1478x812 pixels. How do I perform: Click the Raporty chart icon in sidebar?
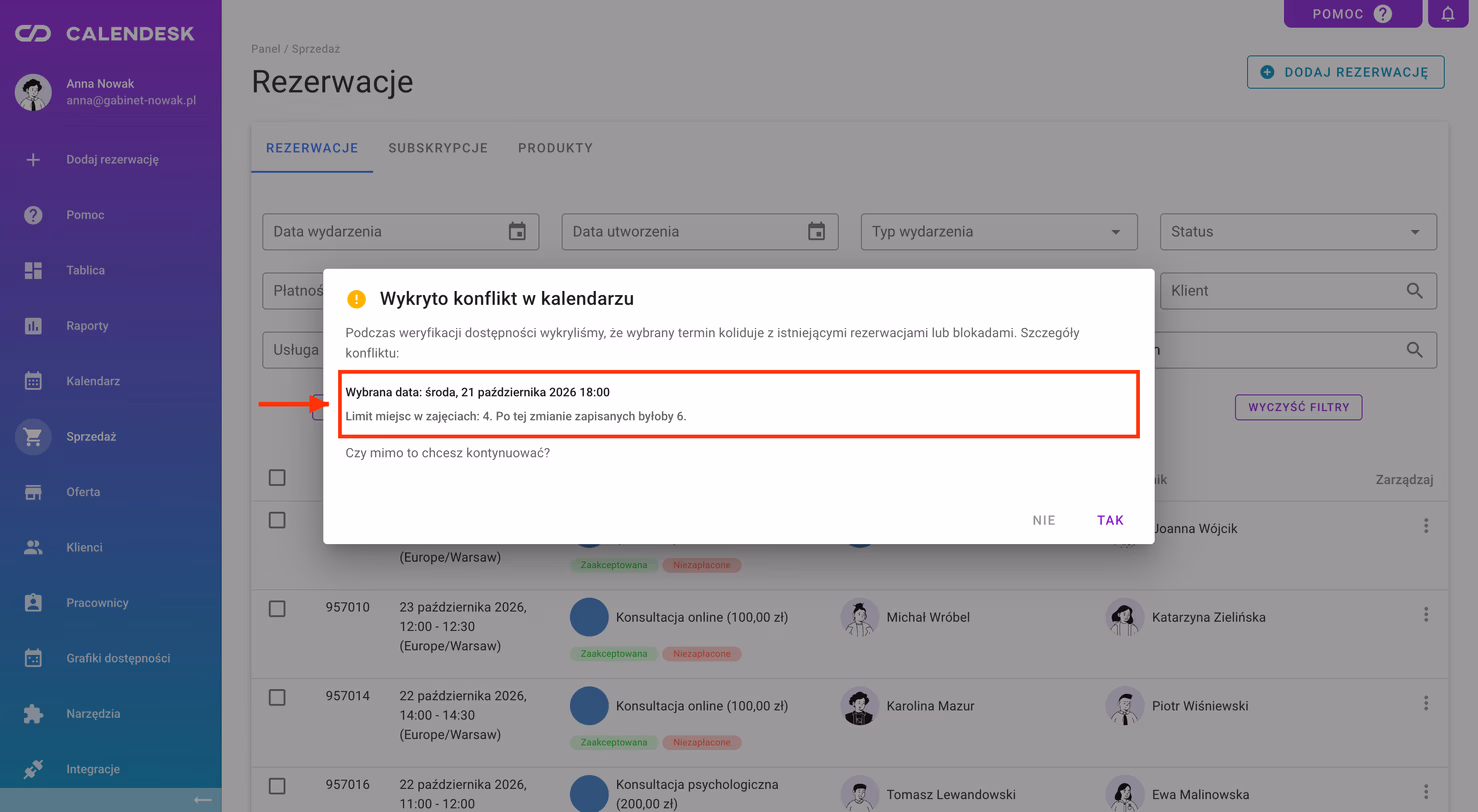coord(33,326)
